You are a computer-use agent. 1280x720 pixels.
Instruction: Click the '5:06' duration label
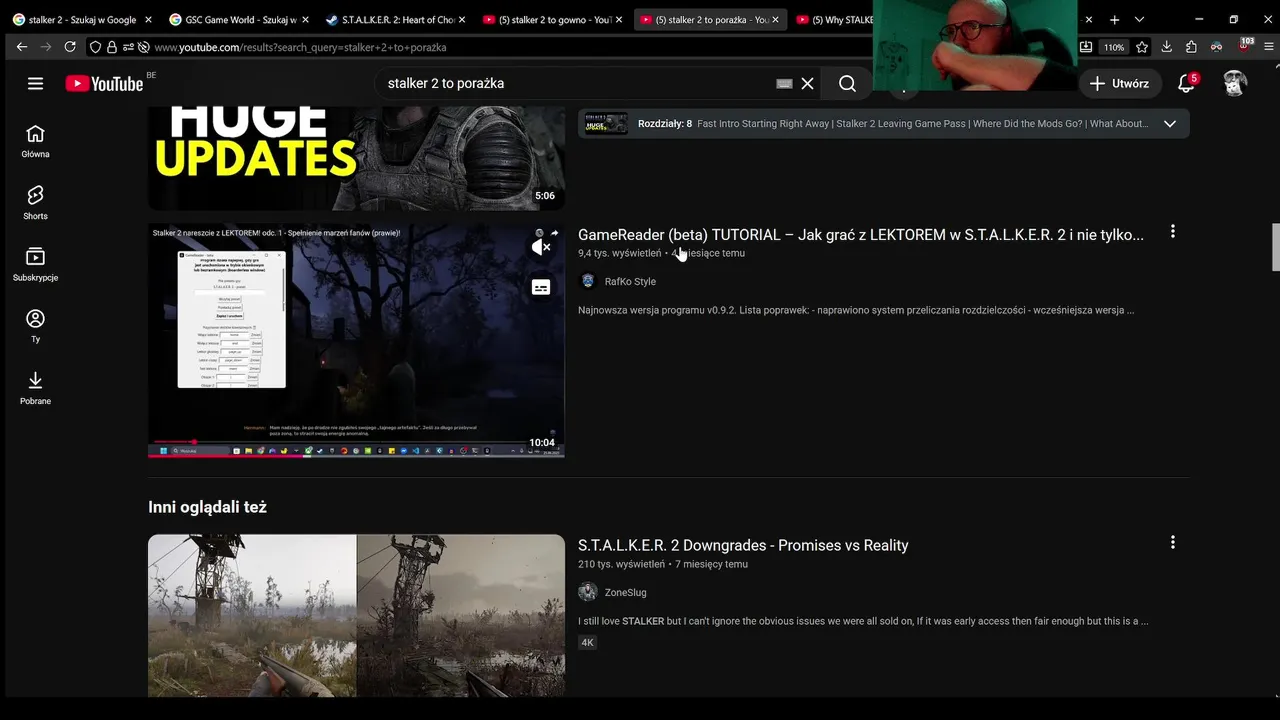(x=544, y=196)
